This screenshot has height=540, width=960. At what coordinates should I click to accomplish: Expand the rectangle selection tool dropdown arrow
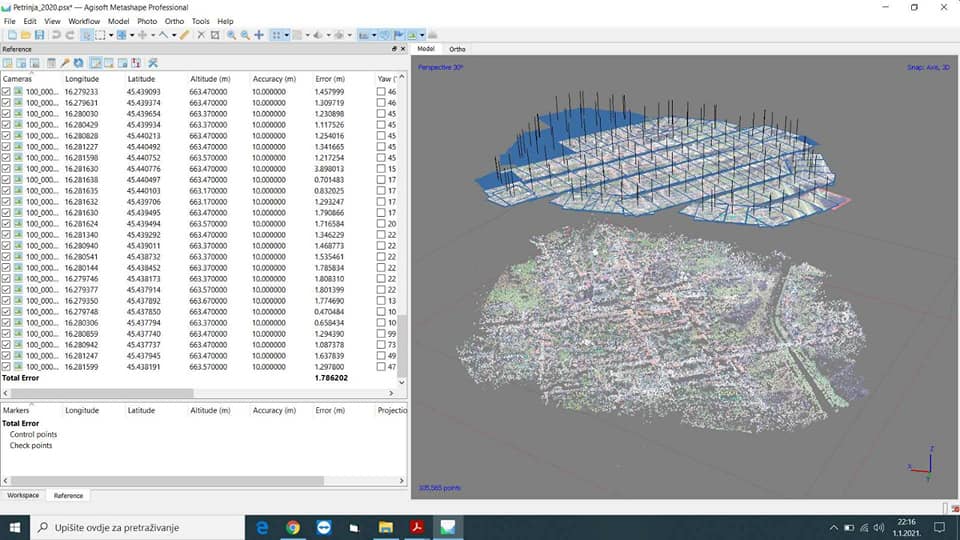tap(110, 35)
